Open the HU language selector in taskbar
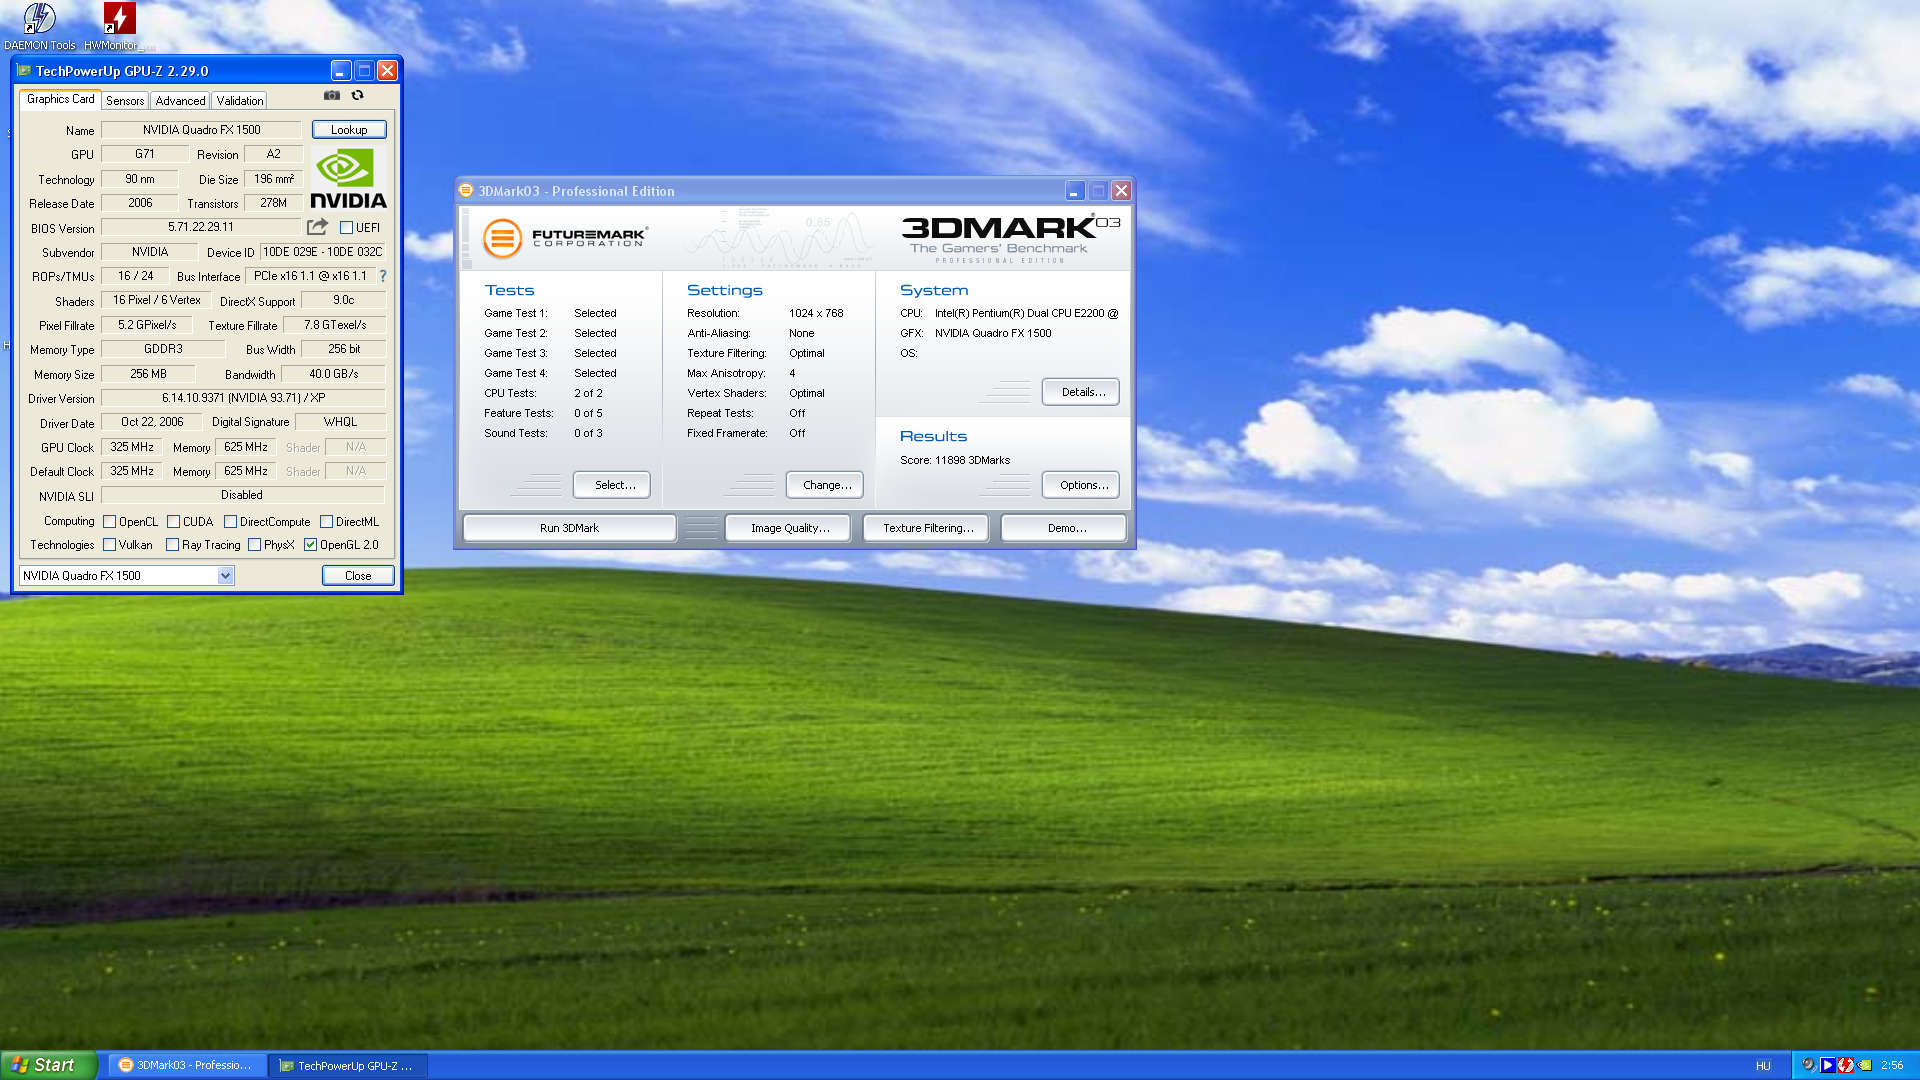Screen dimensions: 1920x1080 pos(1763,1066)
